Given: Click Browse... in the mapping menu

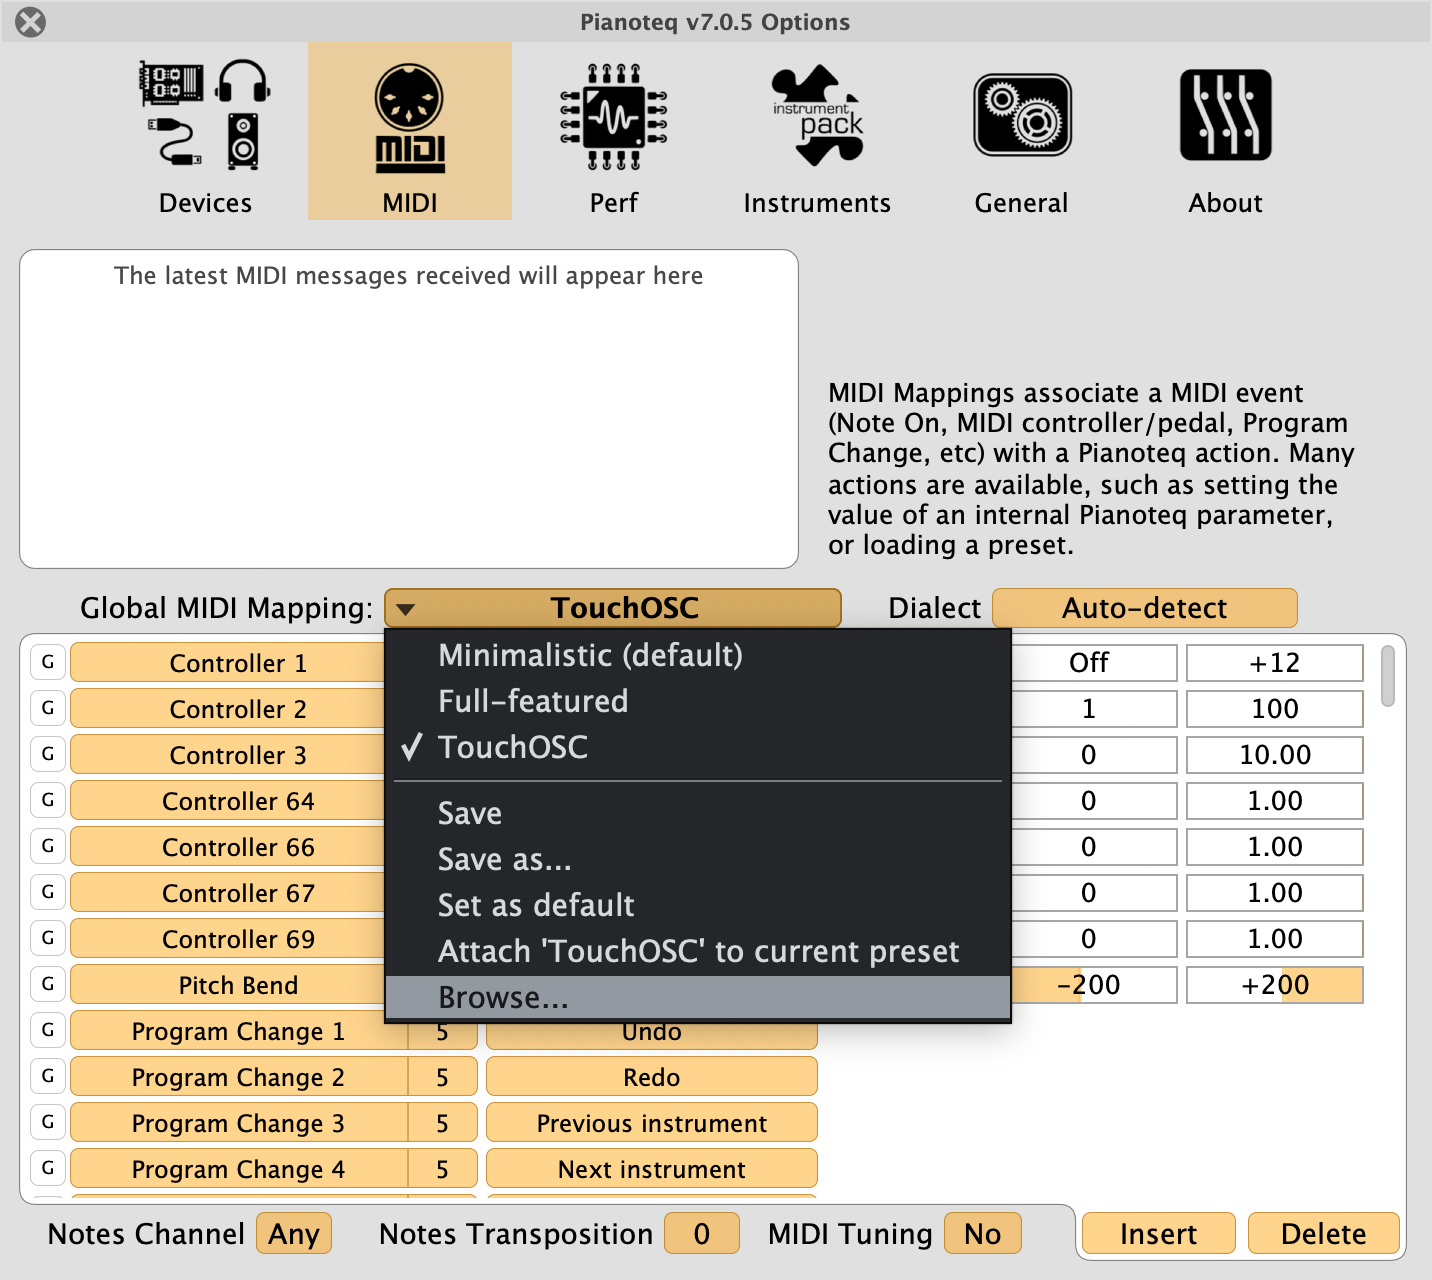Looking at the screenshot, I should (698, 997).
